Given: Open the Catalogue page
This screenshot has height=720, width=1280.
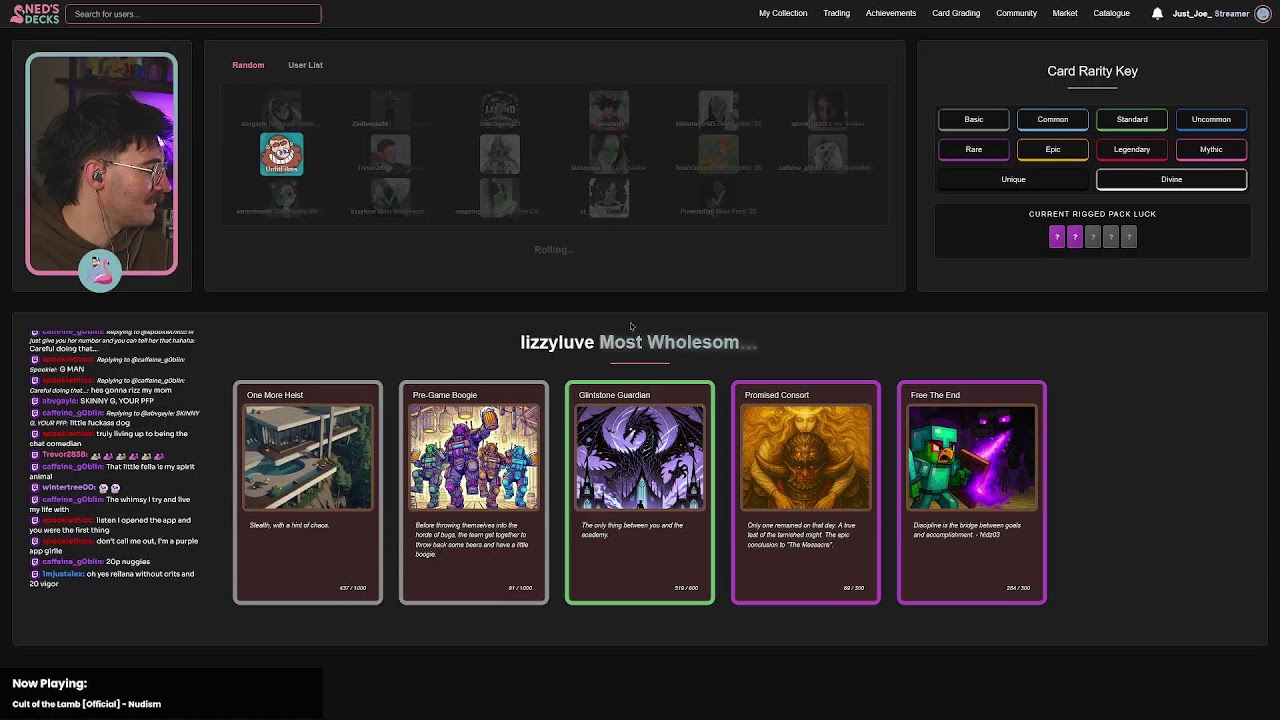Looking at the screenshot, I should (x=1111, y=14).
